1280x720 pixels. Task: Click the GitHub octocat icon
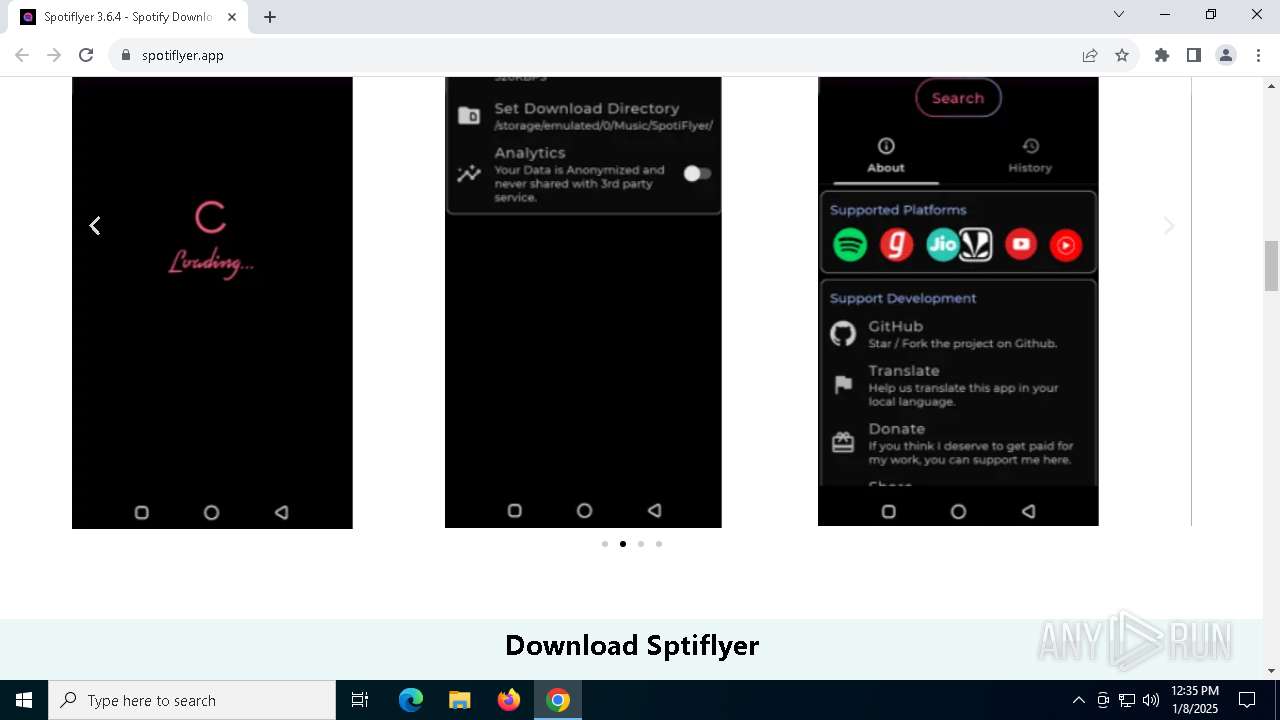coord(843,334)
